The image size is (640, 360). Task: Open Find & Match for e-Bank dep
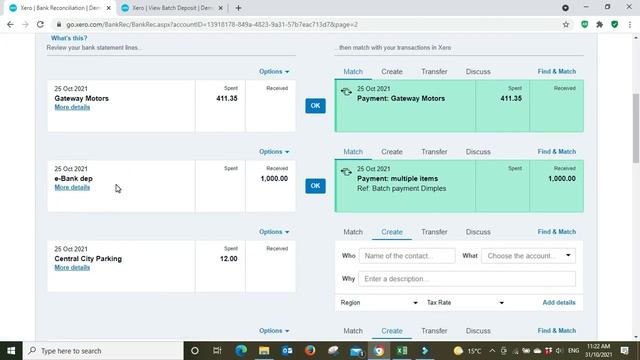coord(557,151)
